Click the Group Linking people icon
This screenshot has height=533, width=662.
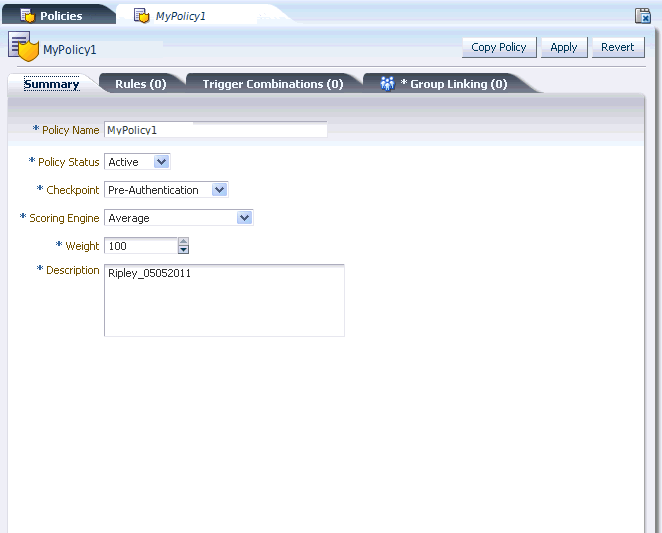pyautogui.click(x=387, y=84)
